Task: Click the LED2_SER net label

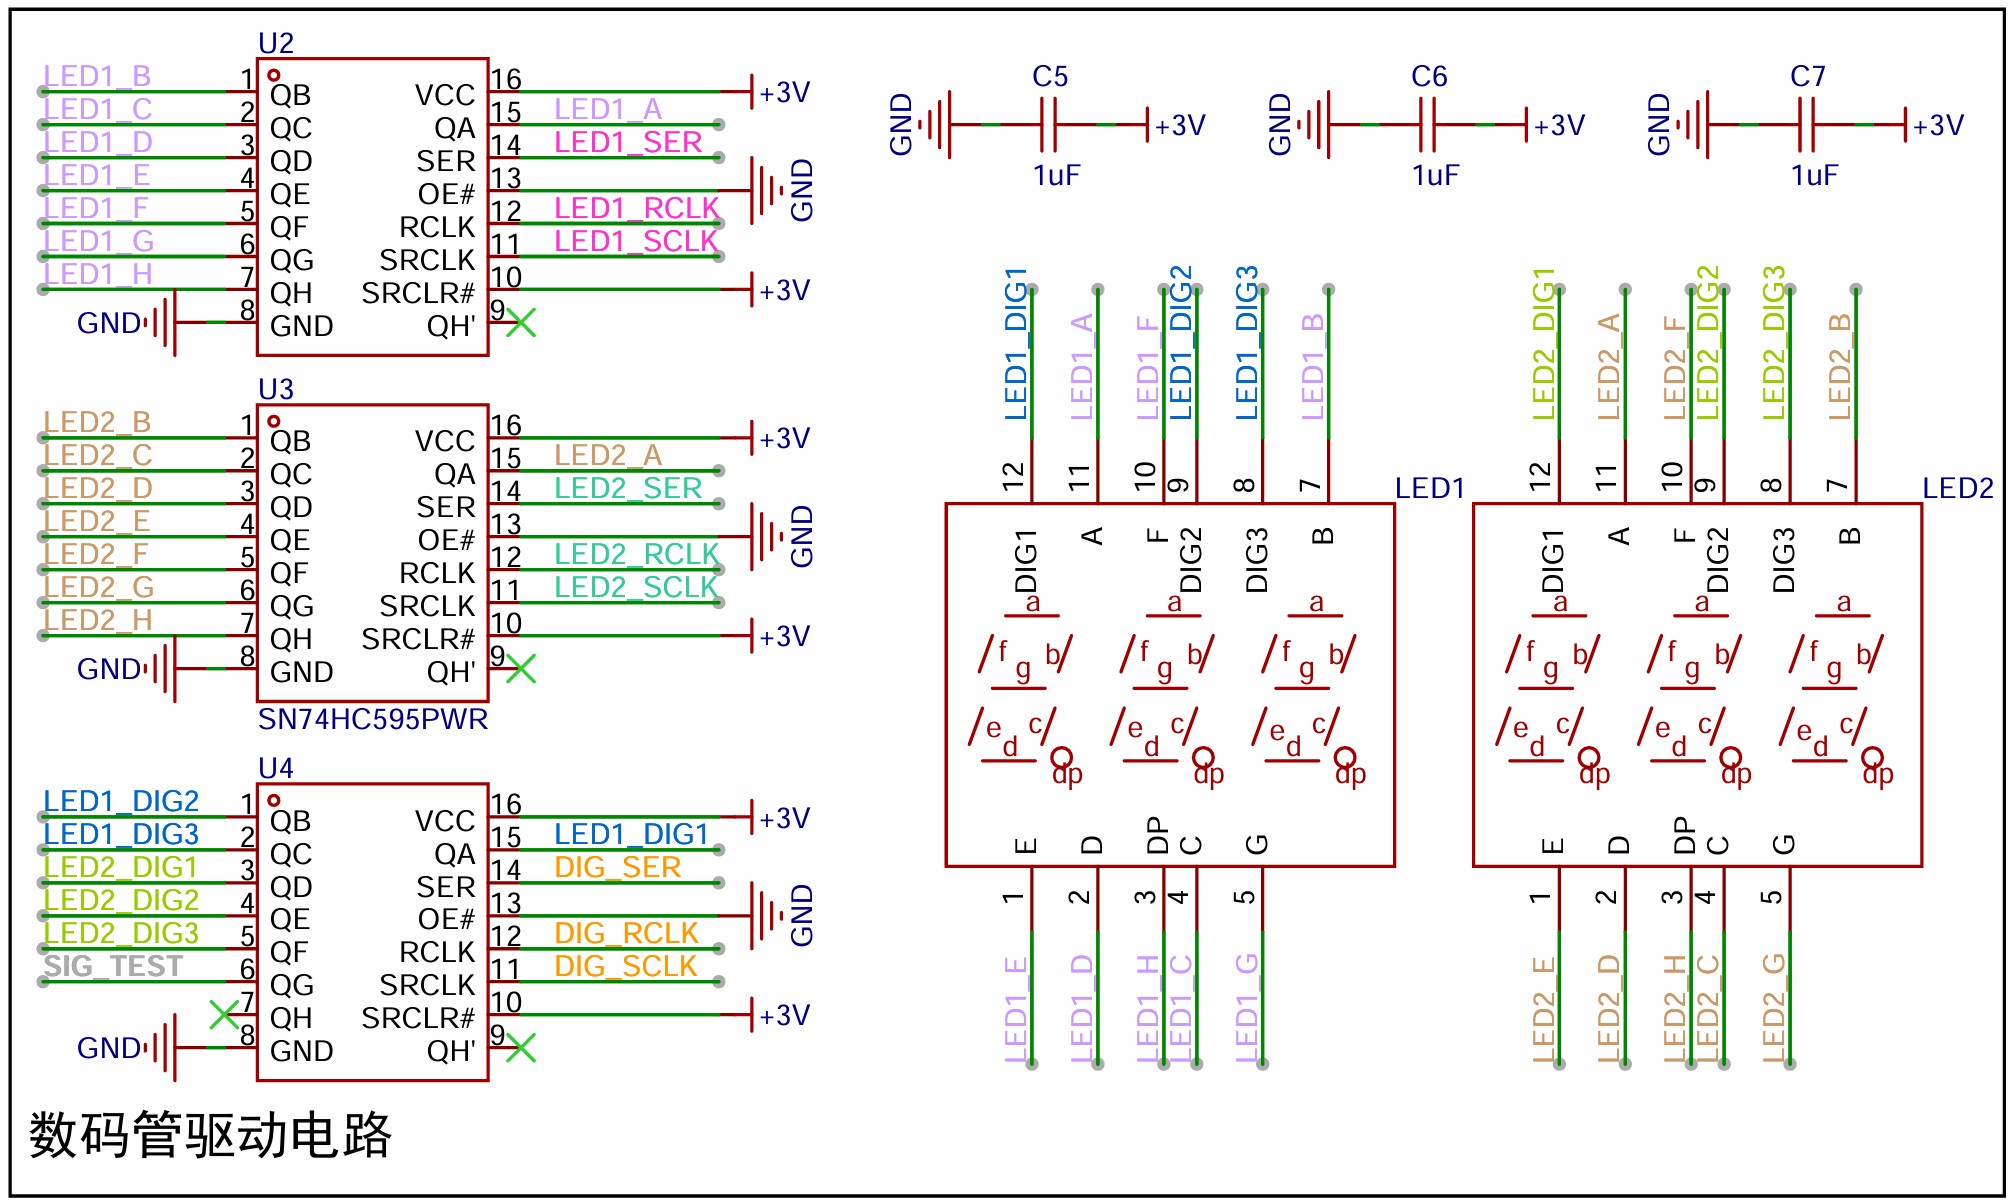Action: 628,488
